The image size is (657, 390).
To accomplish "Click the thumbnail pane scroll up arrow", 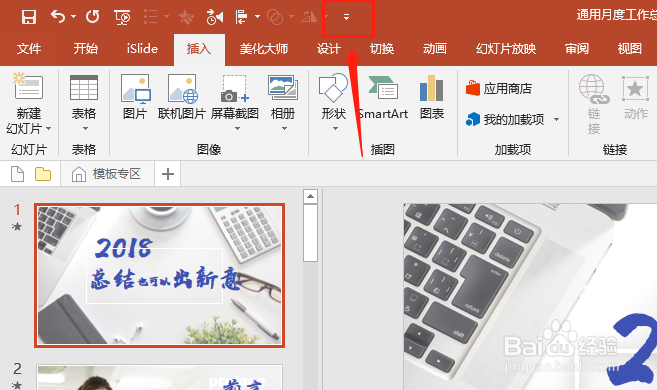I will pos(310,196).
